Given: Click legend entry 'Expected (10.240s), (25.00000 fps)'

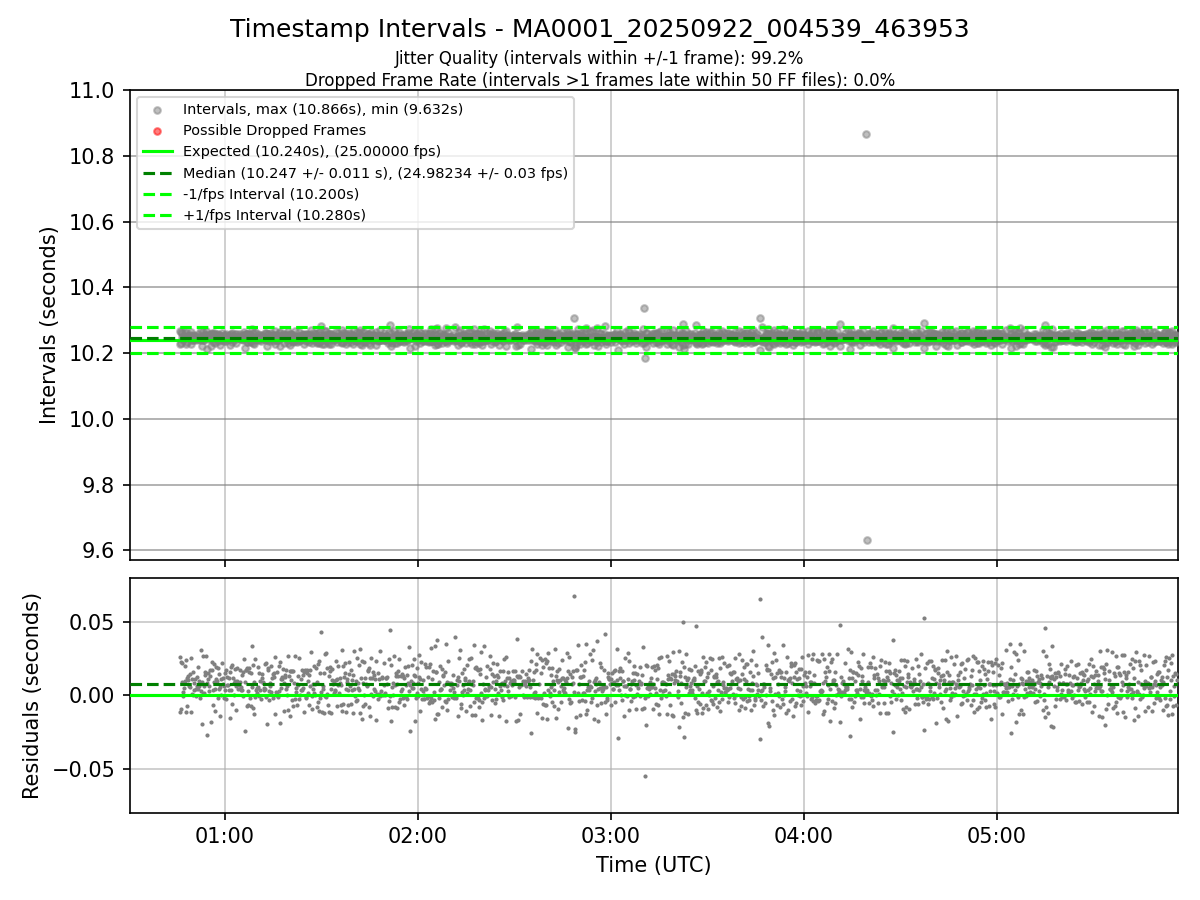Looking at the screenshot, I should click(x=312, y=151).
